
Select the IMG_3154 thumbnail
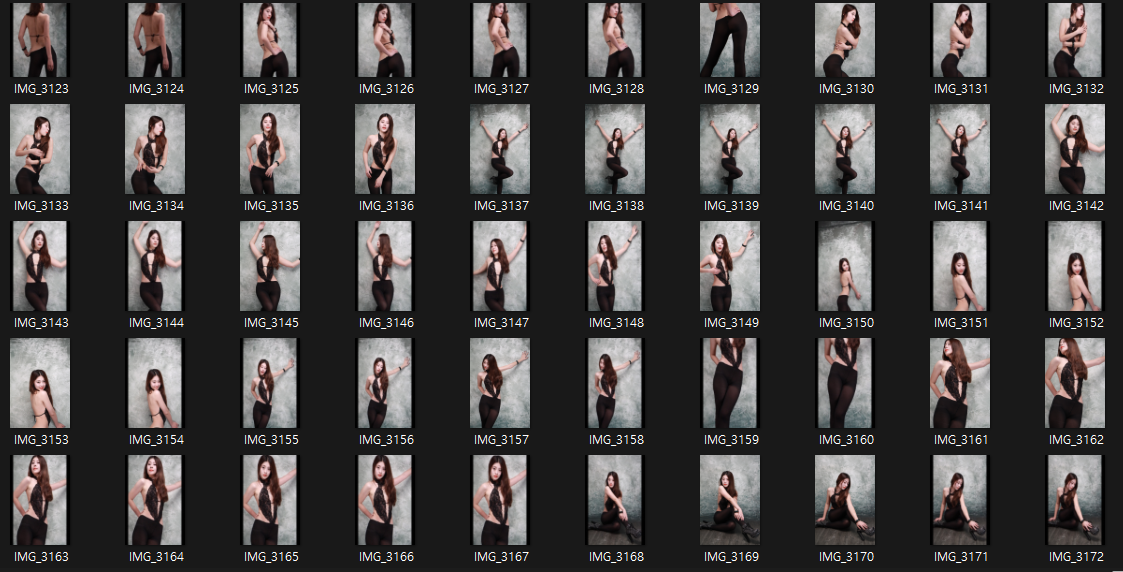click(155, 383)
